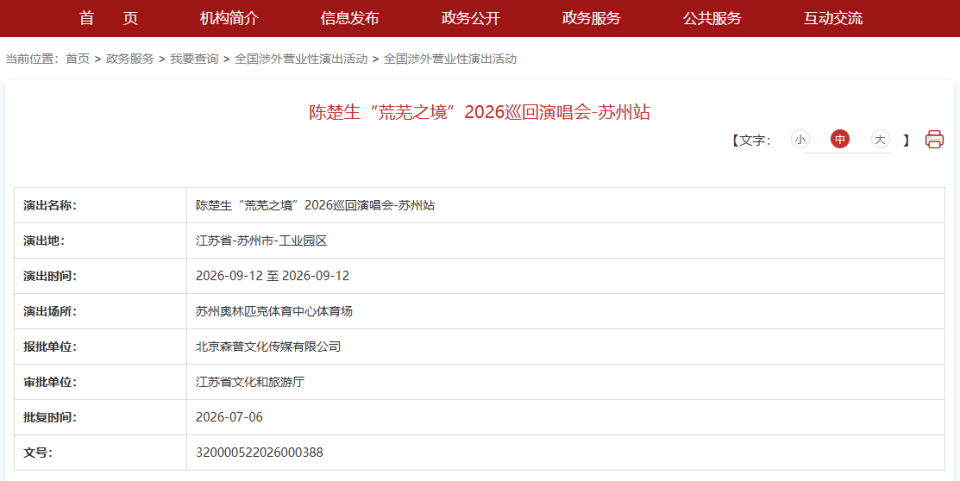Screen dimensions: 960x481
Task: Click the 演出名称: row label
Action: click(x=50, y=206)
